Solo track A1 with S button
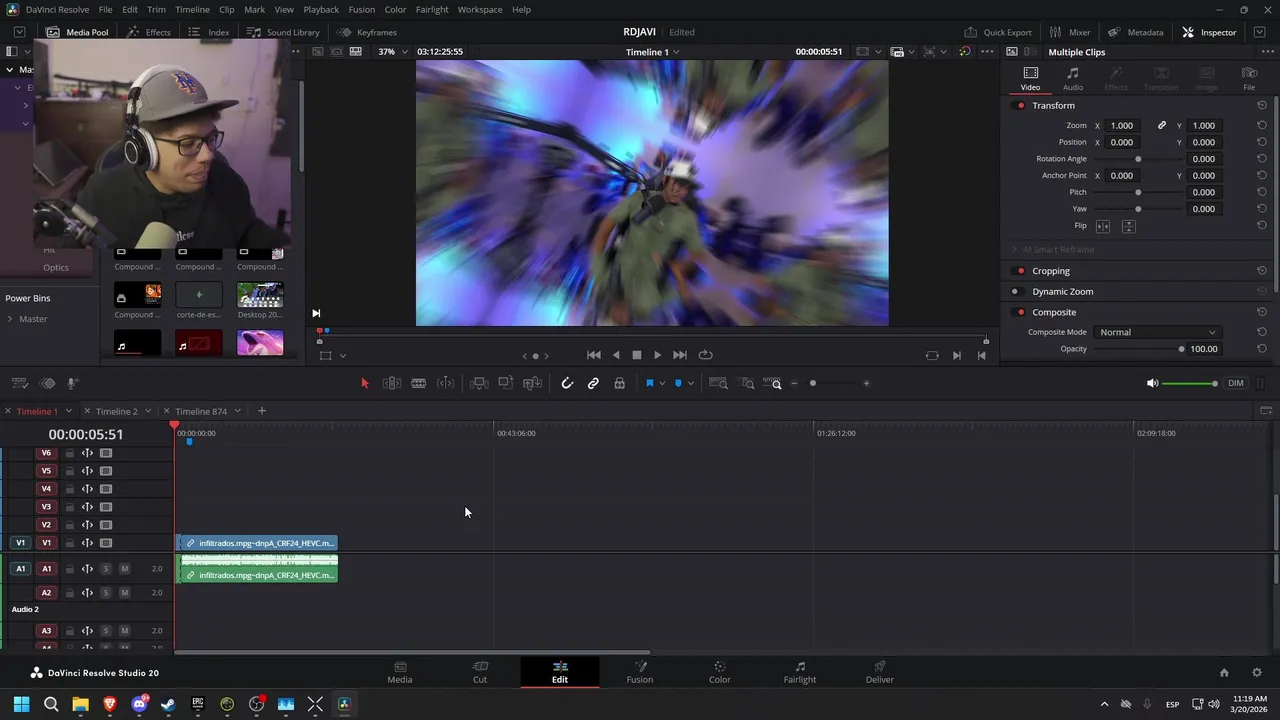 click(x=105, y=569)
